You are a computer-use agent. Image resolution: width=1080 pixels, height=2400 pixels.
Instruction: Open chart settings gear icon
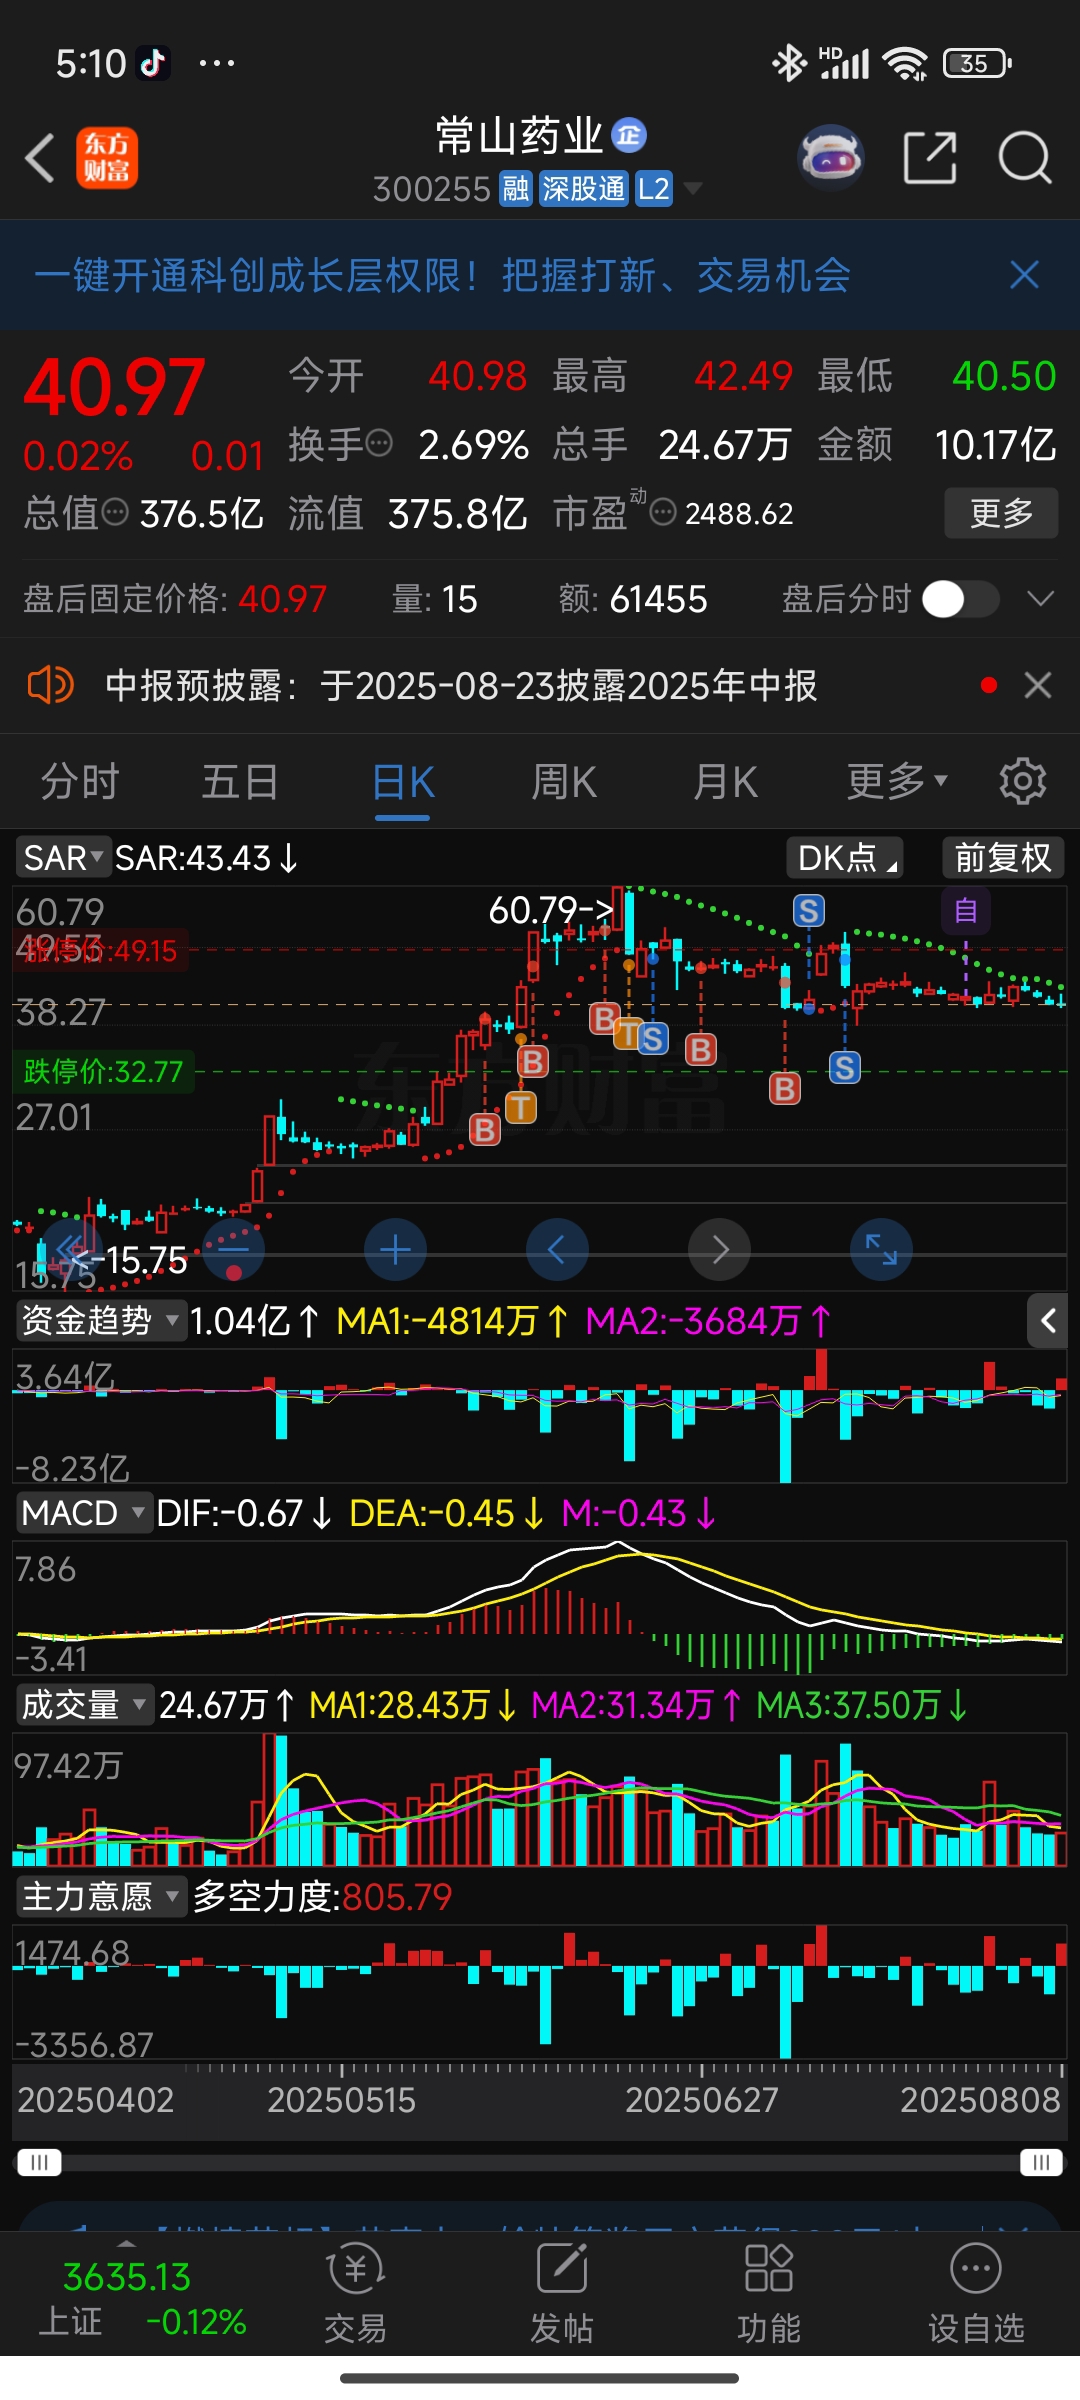(1023, 781)
